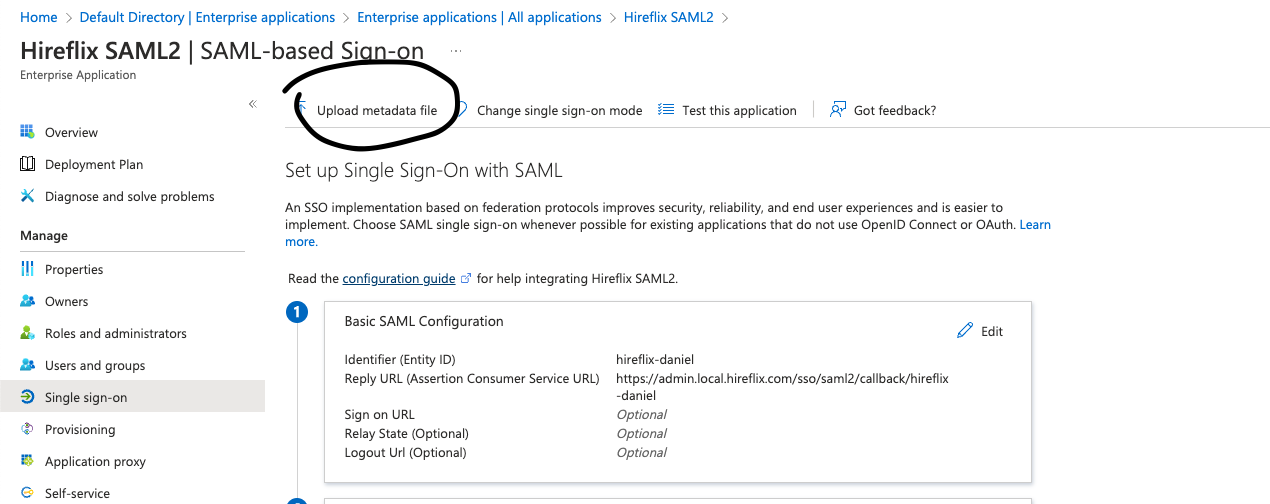Open Users and groups
This screenshot has width=1270, height=504.
95,365
